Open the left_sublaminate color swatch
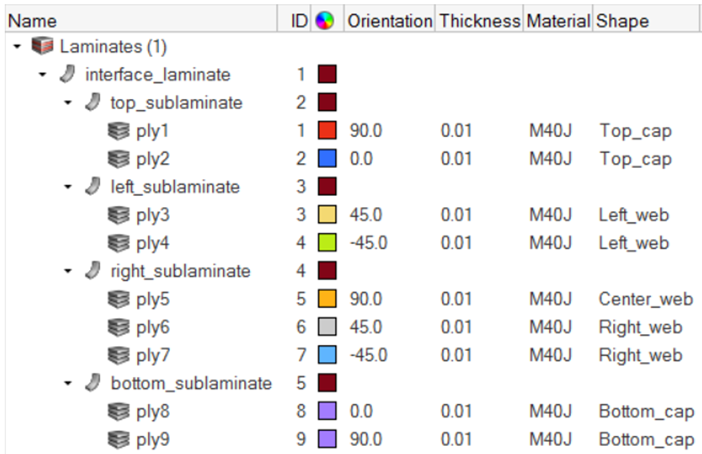 tap(327, 187)
